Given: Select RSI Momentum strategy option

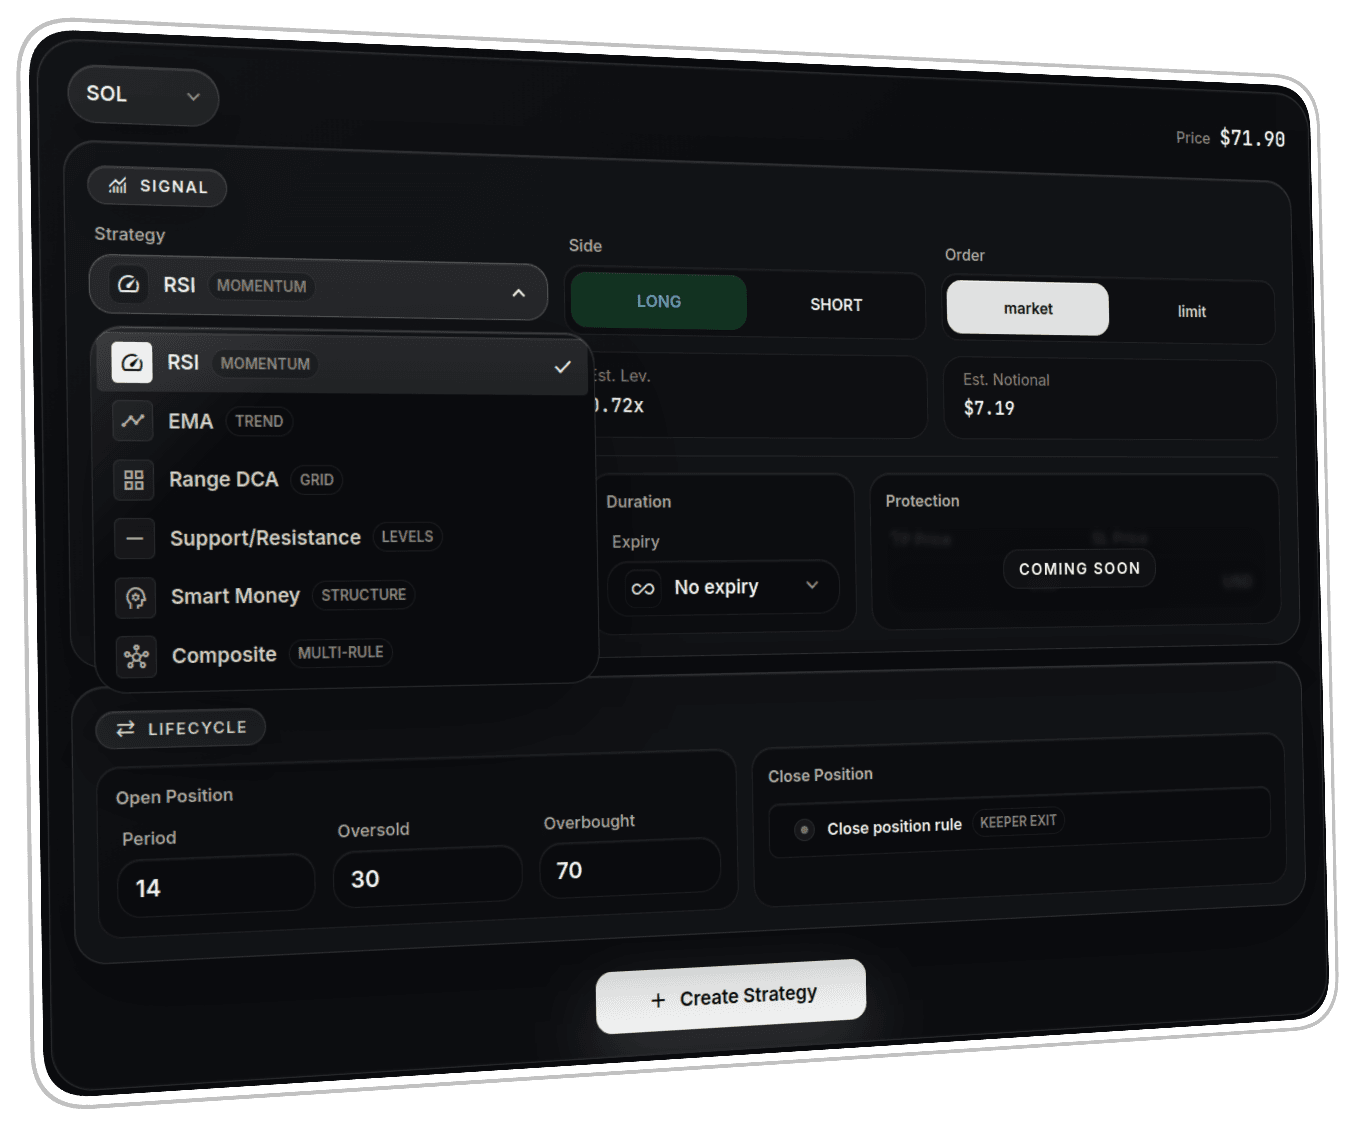Looking at the screenshot, I should (x=342, y=365).
